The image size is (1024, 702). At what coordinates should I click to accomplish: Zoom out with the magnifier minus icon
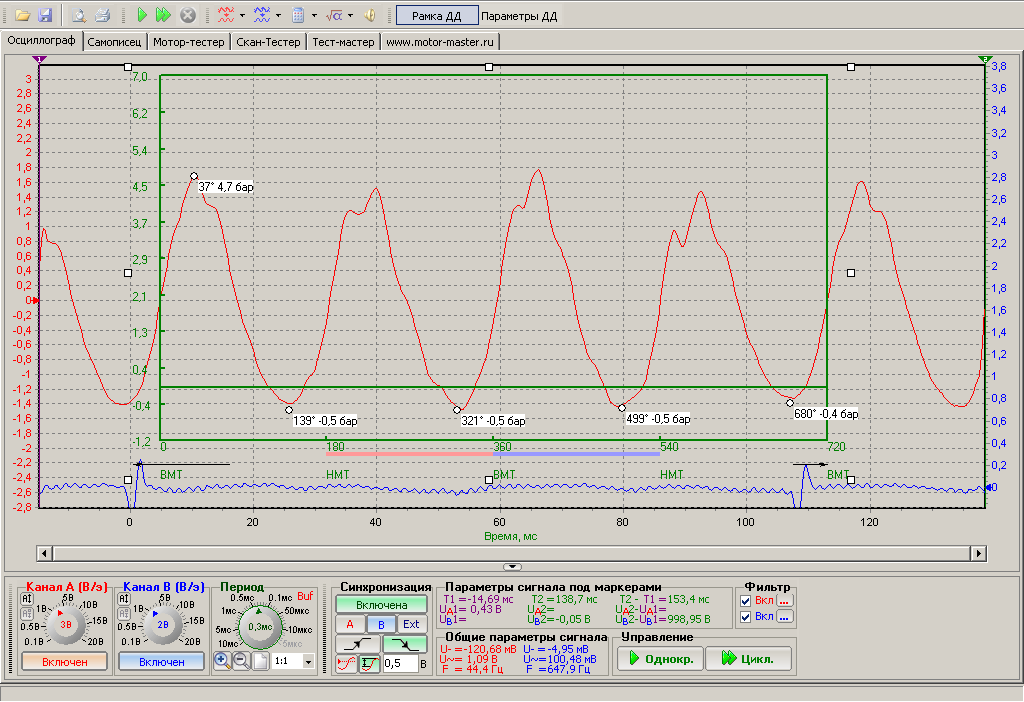[x=241, y=661]
